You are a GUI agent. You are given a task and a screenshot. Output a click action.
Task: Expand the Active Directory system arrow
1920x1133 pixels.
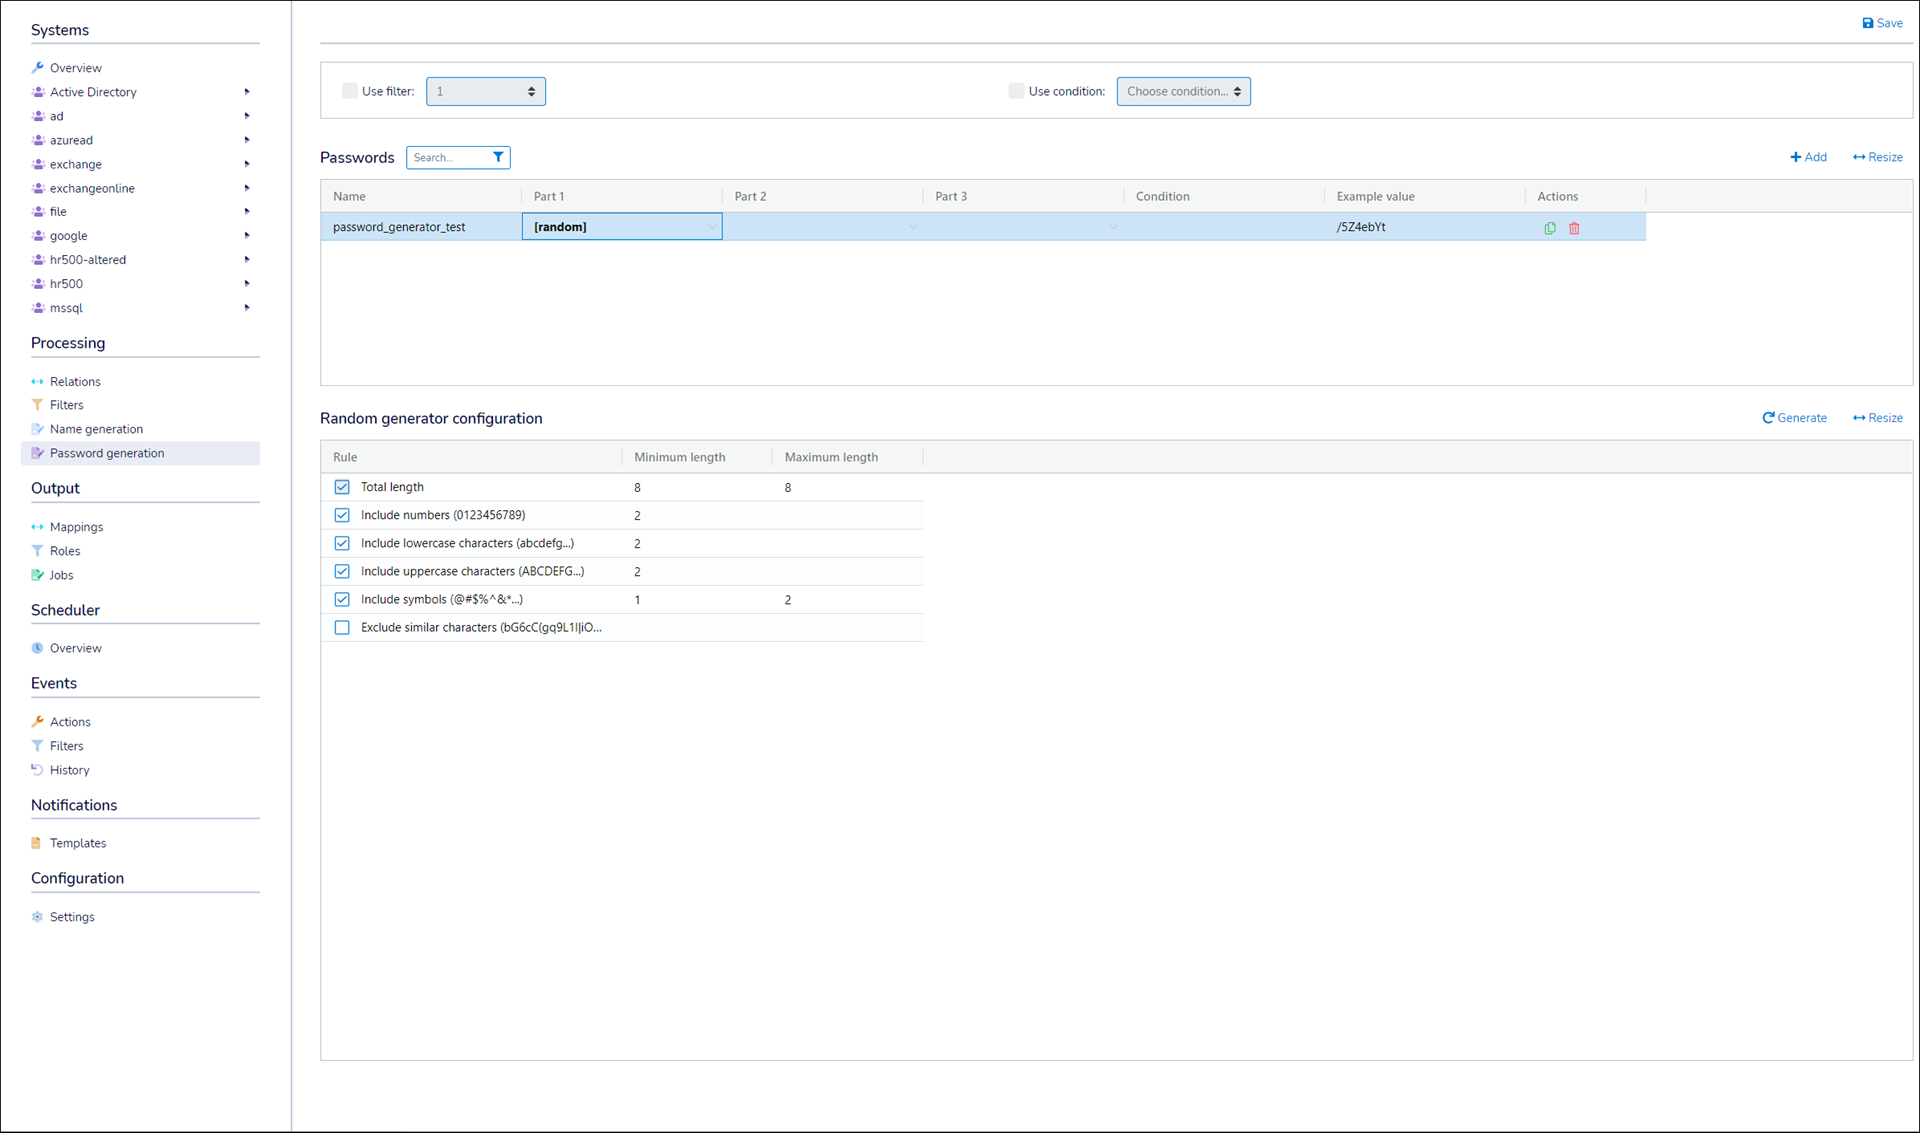coord(247,92)
